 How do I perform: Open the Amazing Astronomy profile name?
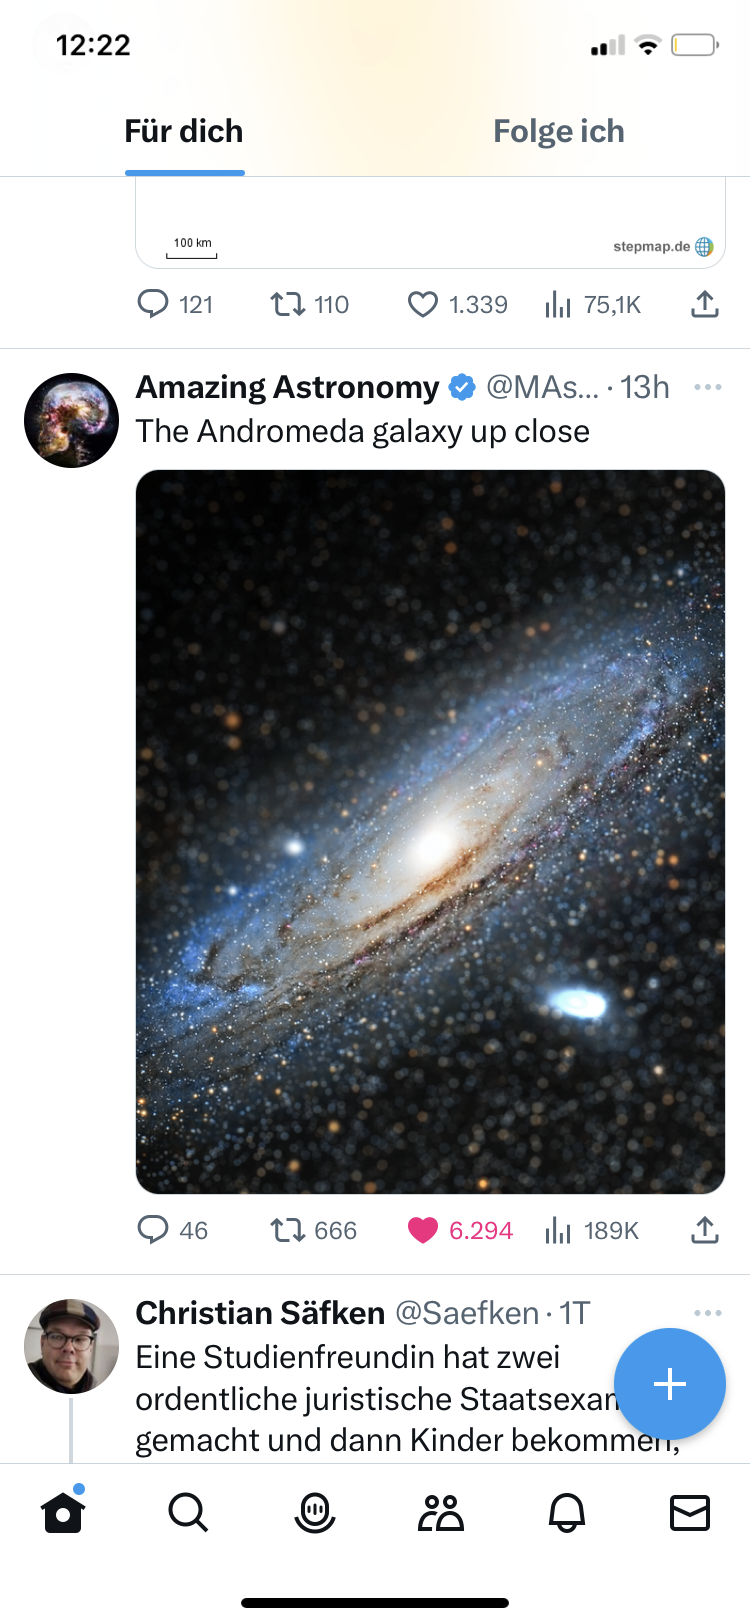click(x=287, y=387)
